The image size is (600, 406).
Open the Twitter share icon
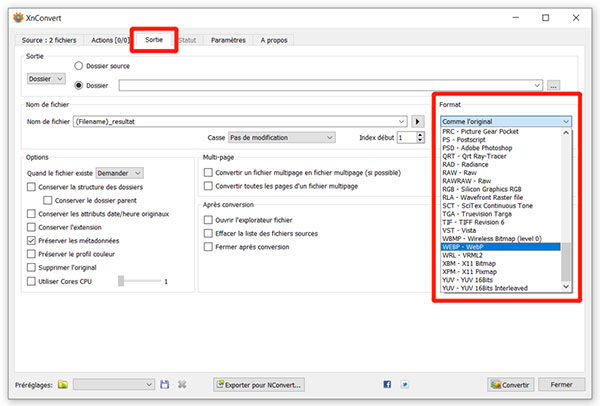coord(405,384)
